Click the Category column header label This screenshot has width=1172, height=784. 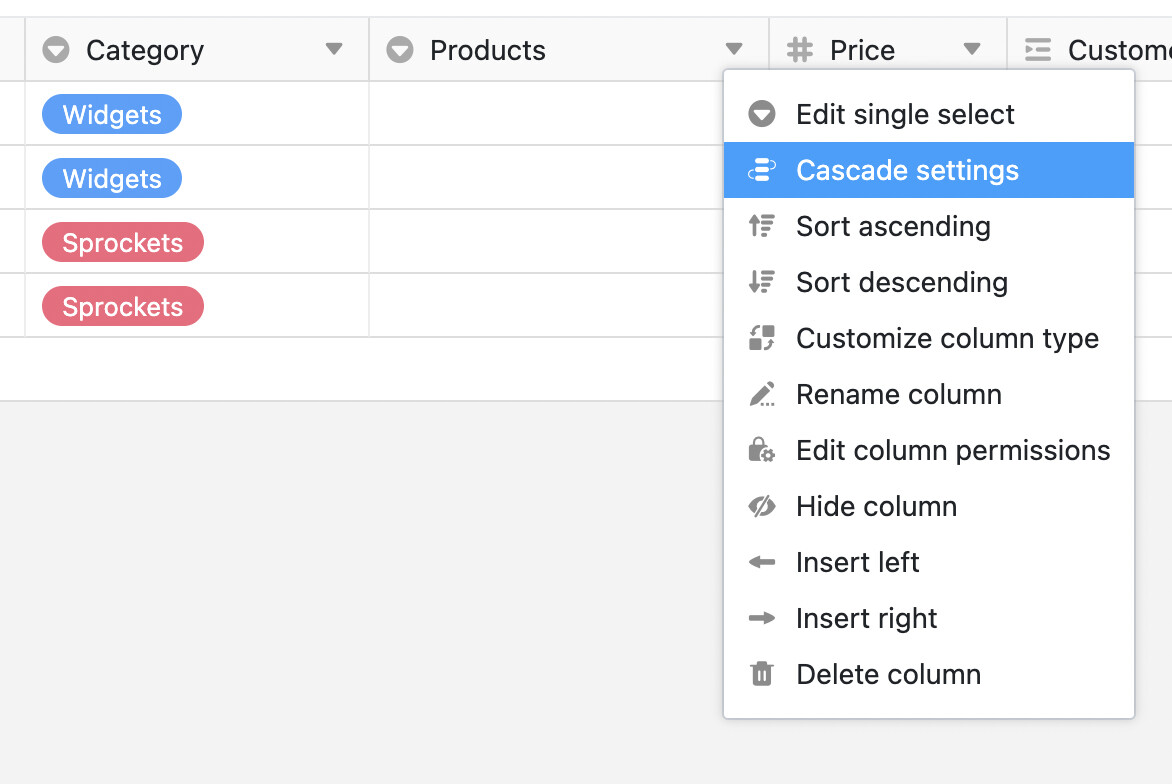[145, 50]
